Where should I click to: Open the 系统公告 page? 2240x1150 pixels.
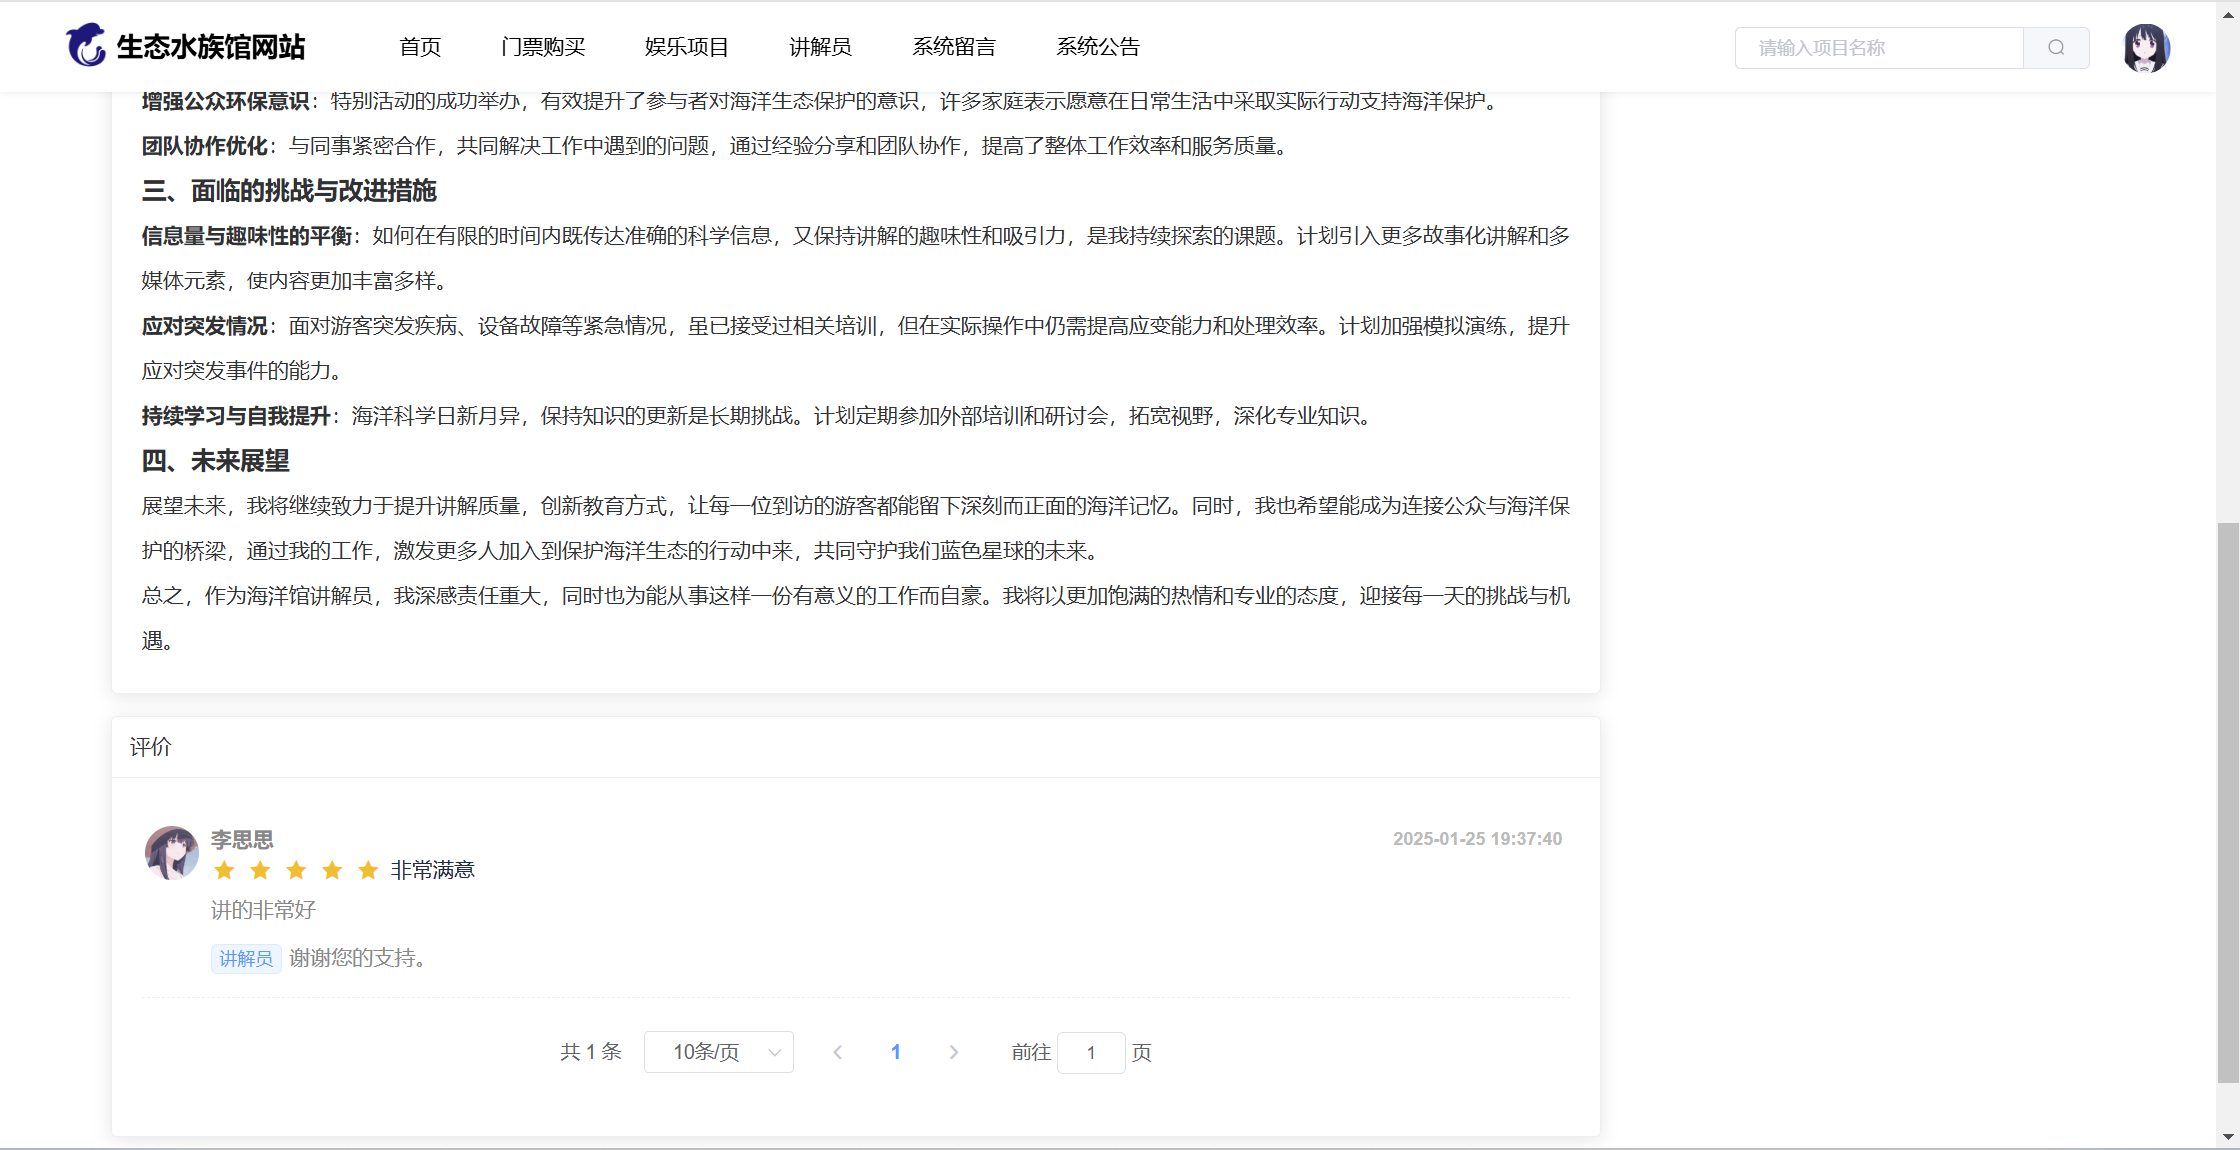coord(1098,47)
